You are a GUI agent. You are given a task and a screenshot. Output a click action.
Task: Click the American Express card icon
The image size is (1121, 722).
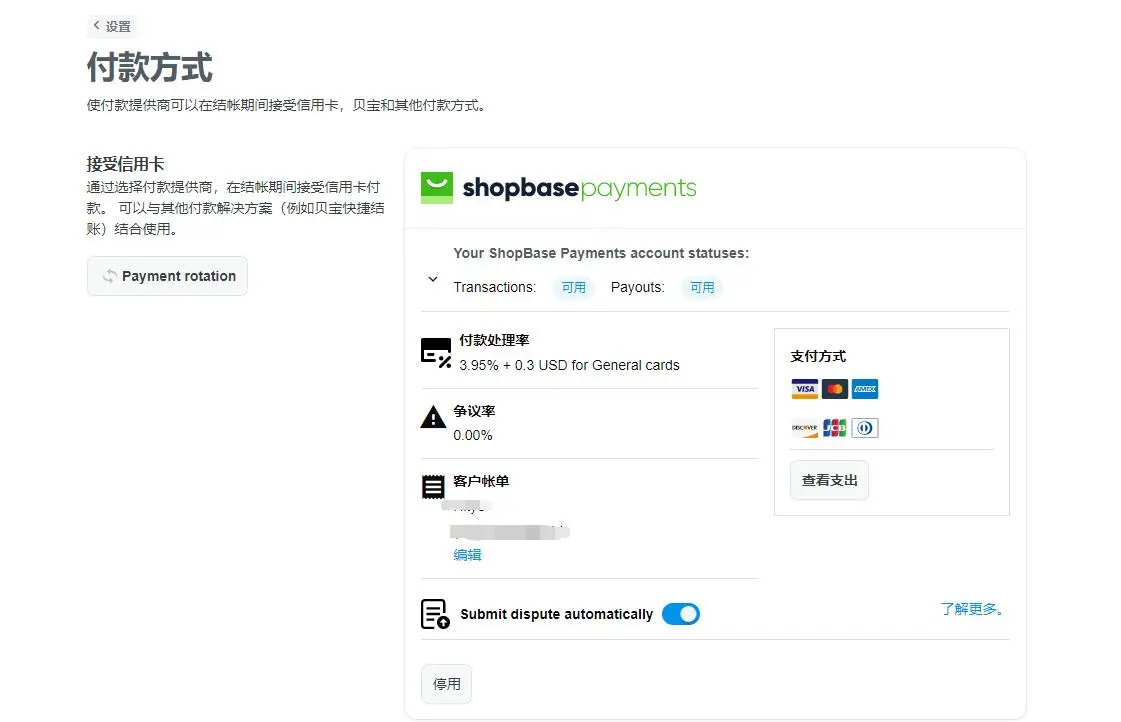pyautogui.click(x=865, y=389)
